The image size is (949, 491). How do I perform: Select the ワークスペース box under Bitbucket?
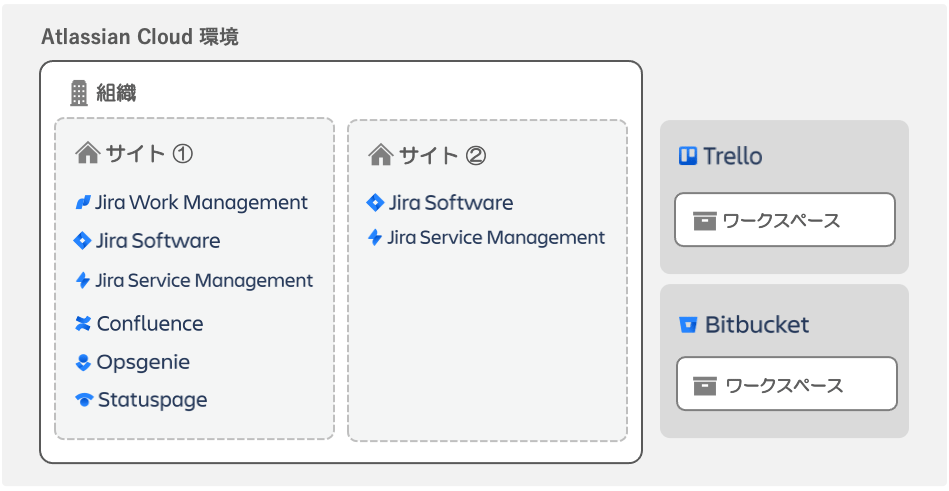pyautogui.click(x=787, y=383)
